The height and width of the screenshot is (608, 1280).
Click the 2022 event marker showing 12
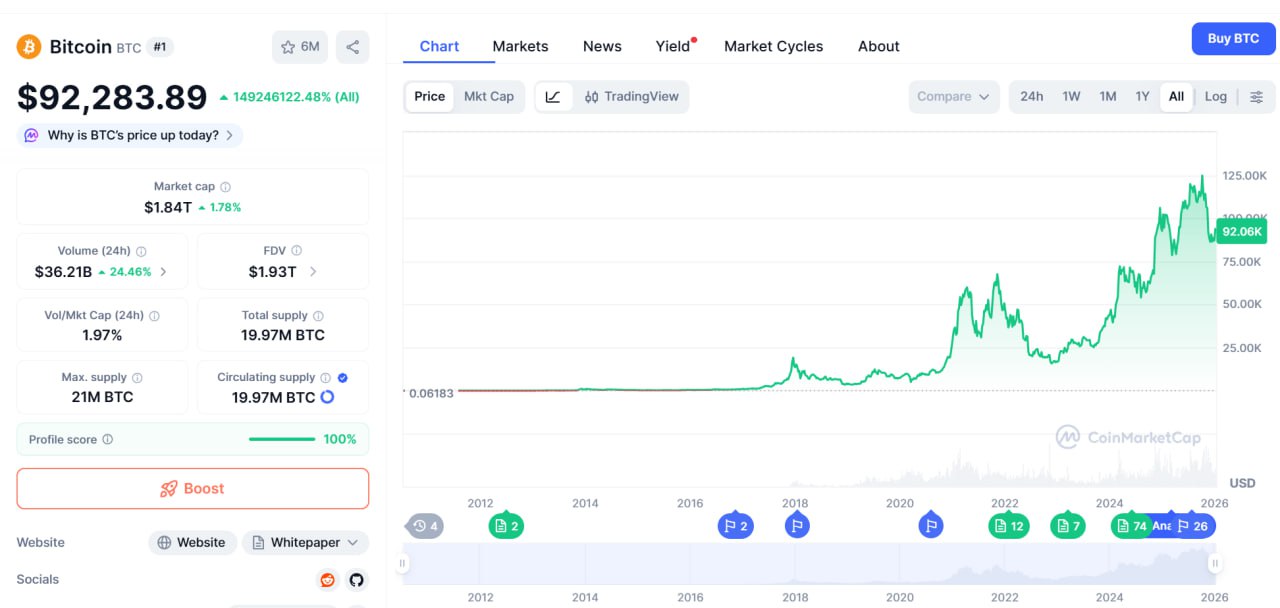pos(1008,526)
